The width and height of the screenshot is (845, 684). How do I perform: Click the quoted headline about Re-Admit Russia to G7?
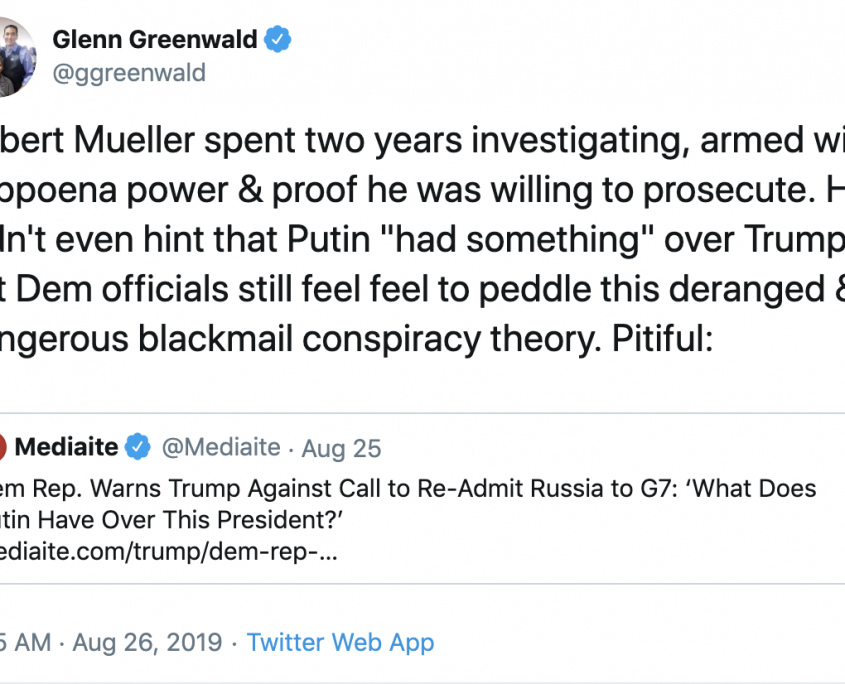(x=400, y=489)
